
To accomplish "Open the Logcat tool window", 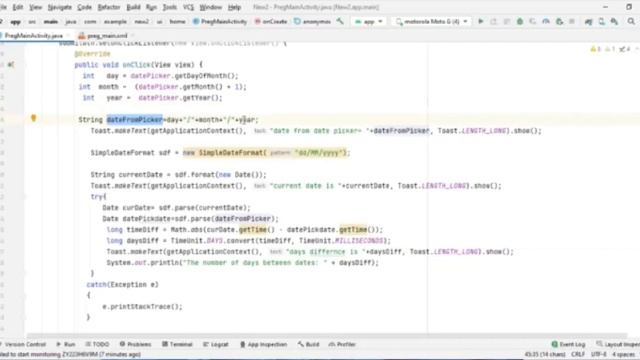I will [216, 344].
